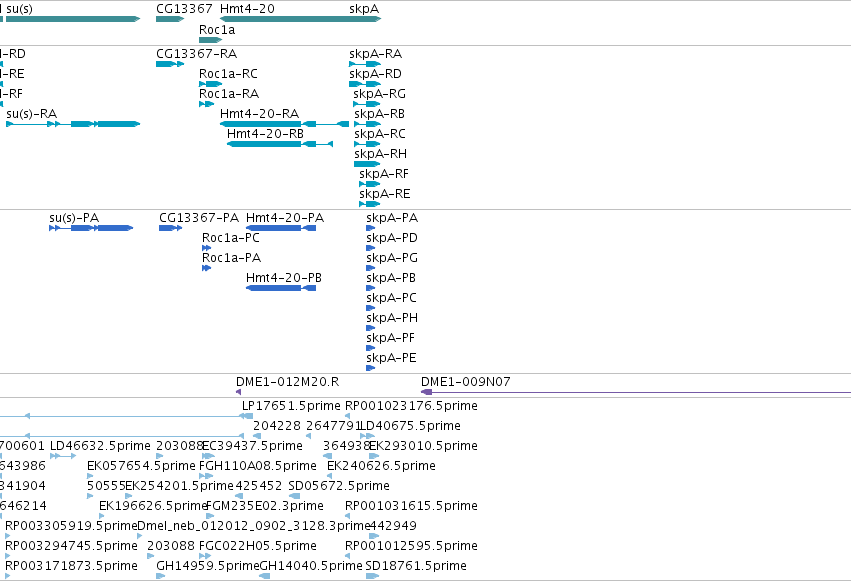Select the skpA-PA protein label

pyautogui.click(x=392, y=218)
